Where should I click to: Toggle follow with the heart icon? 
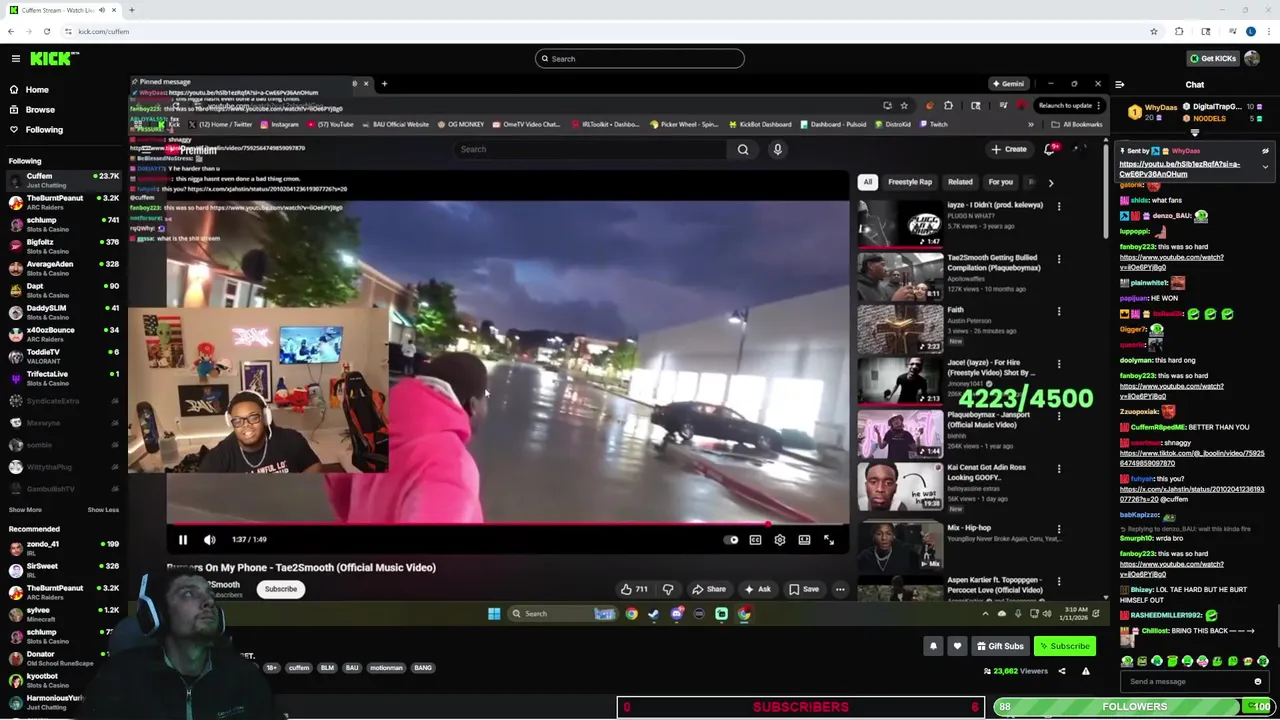pos(957,646)
